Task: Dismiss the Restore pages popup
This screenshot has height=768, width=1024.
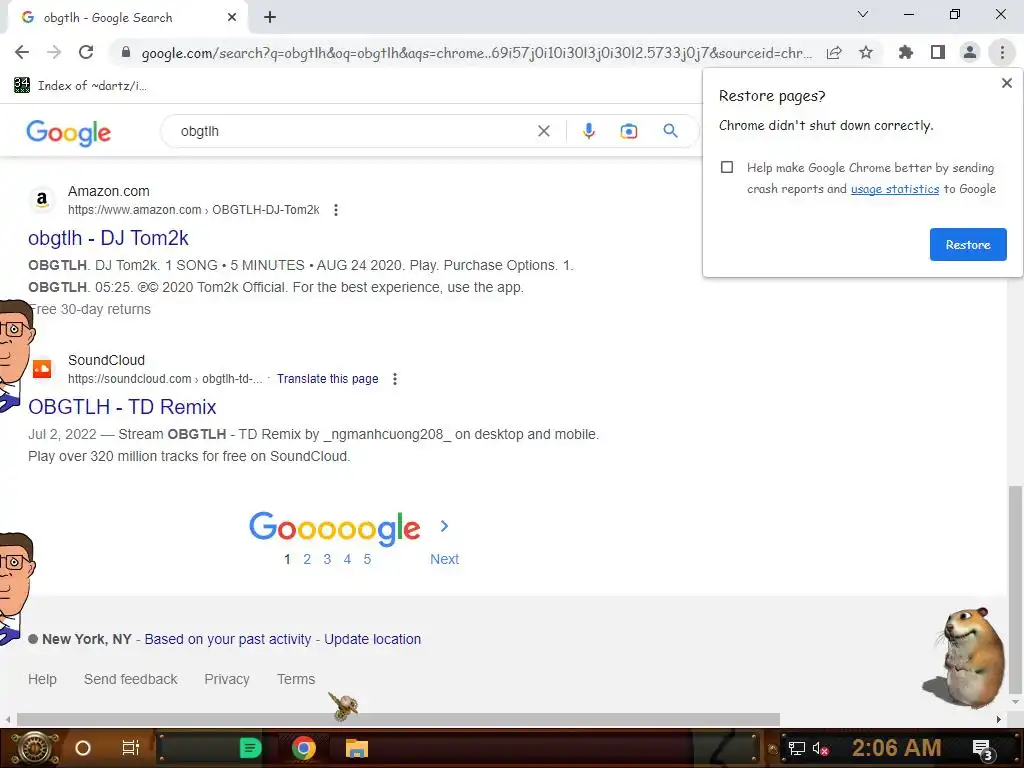Action: [1006, 83]
